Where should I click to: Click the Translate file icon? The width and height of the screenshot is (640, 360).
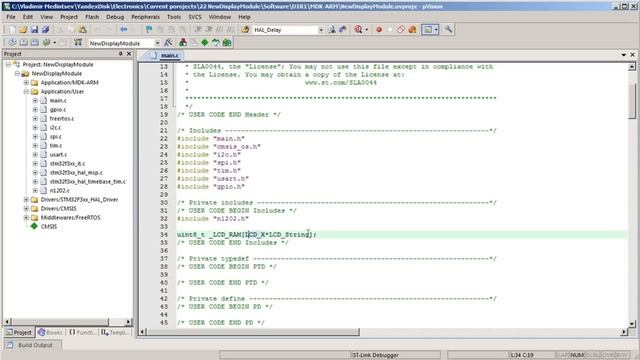(12, 42)
